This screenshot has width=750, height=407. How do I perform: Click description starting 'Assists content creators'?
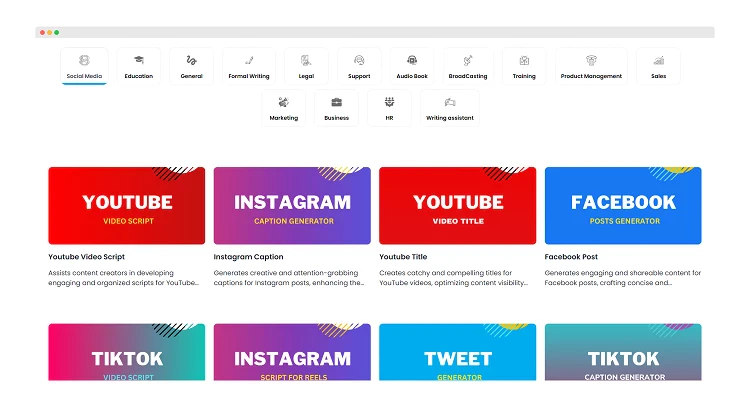(123, 278)
